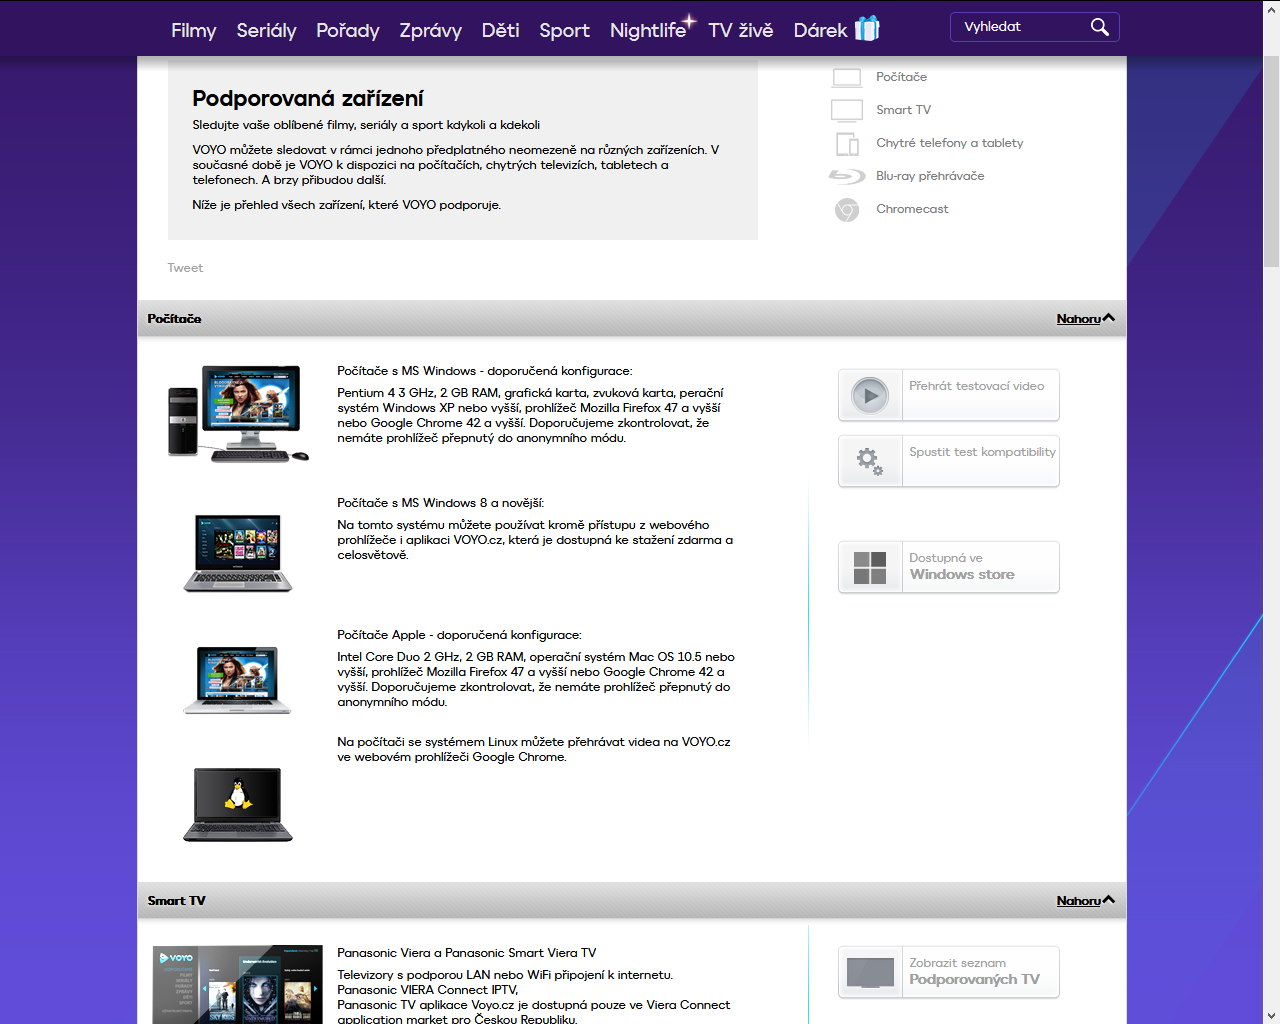Focus the Vyhledat search field

click(1020, 27)
